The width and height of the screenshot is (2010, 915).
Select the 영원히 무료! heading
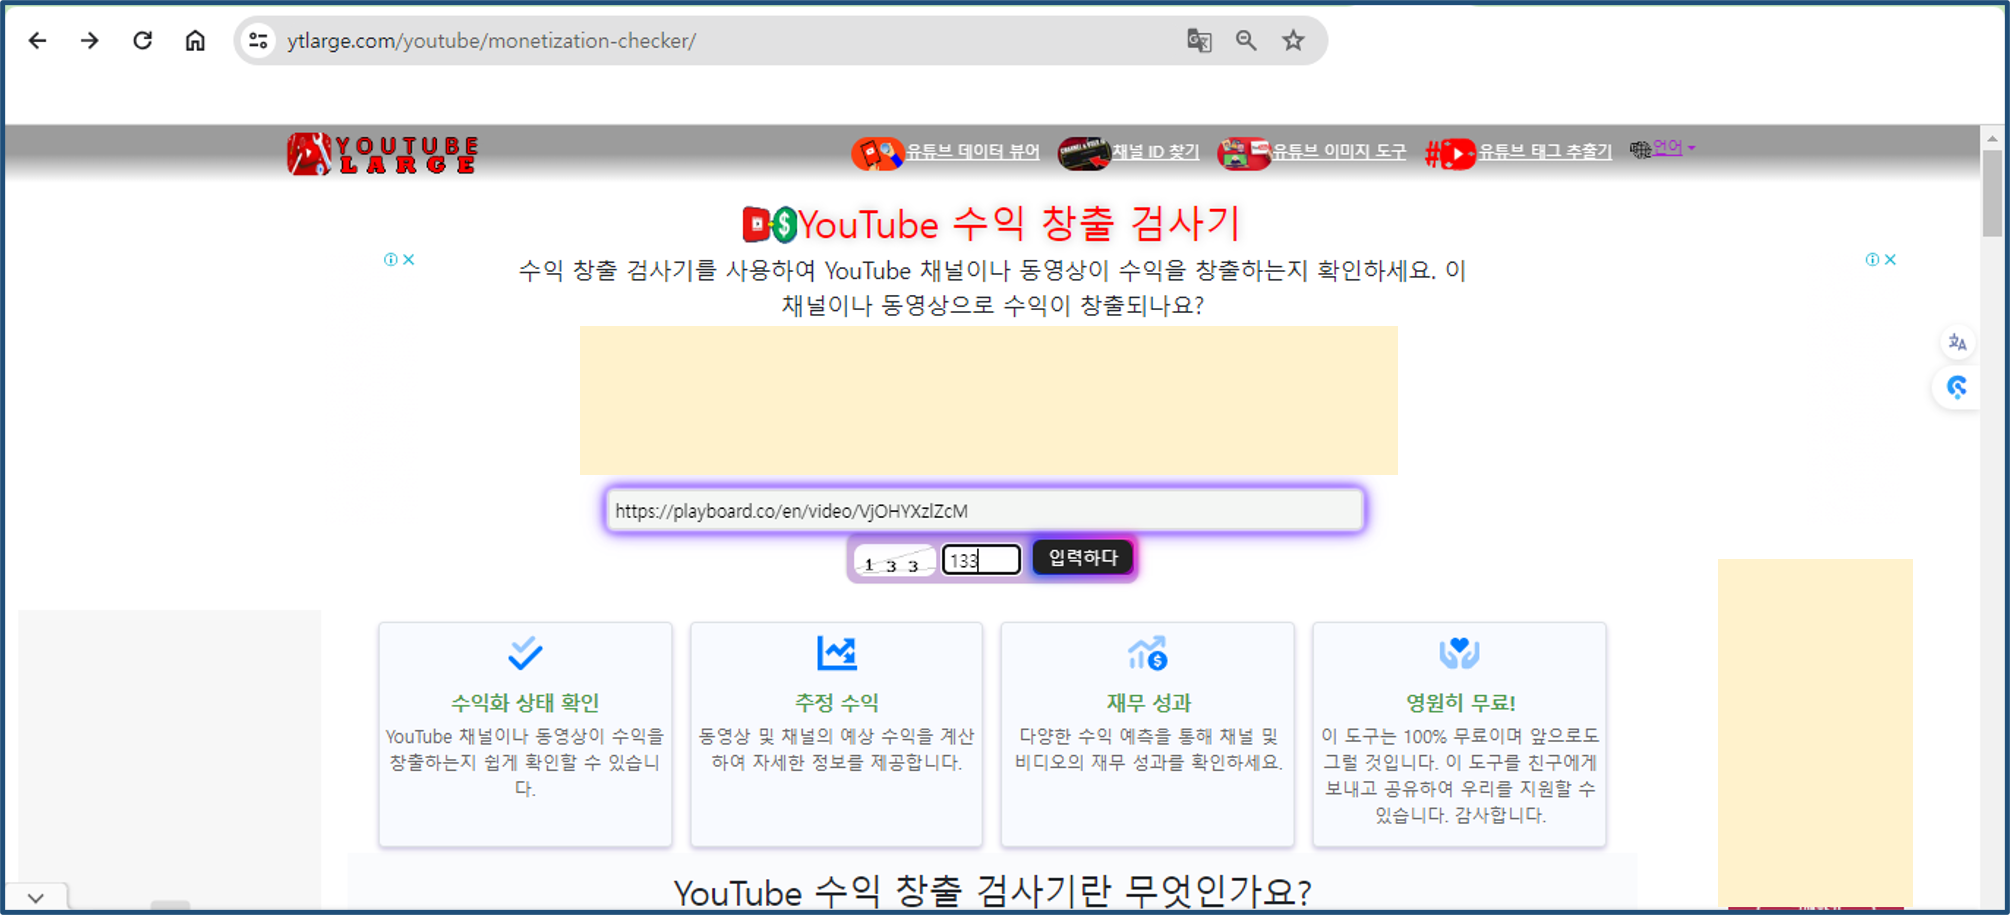click(x=1460, y=702)
